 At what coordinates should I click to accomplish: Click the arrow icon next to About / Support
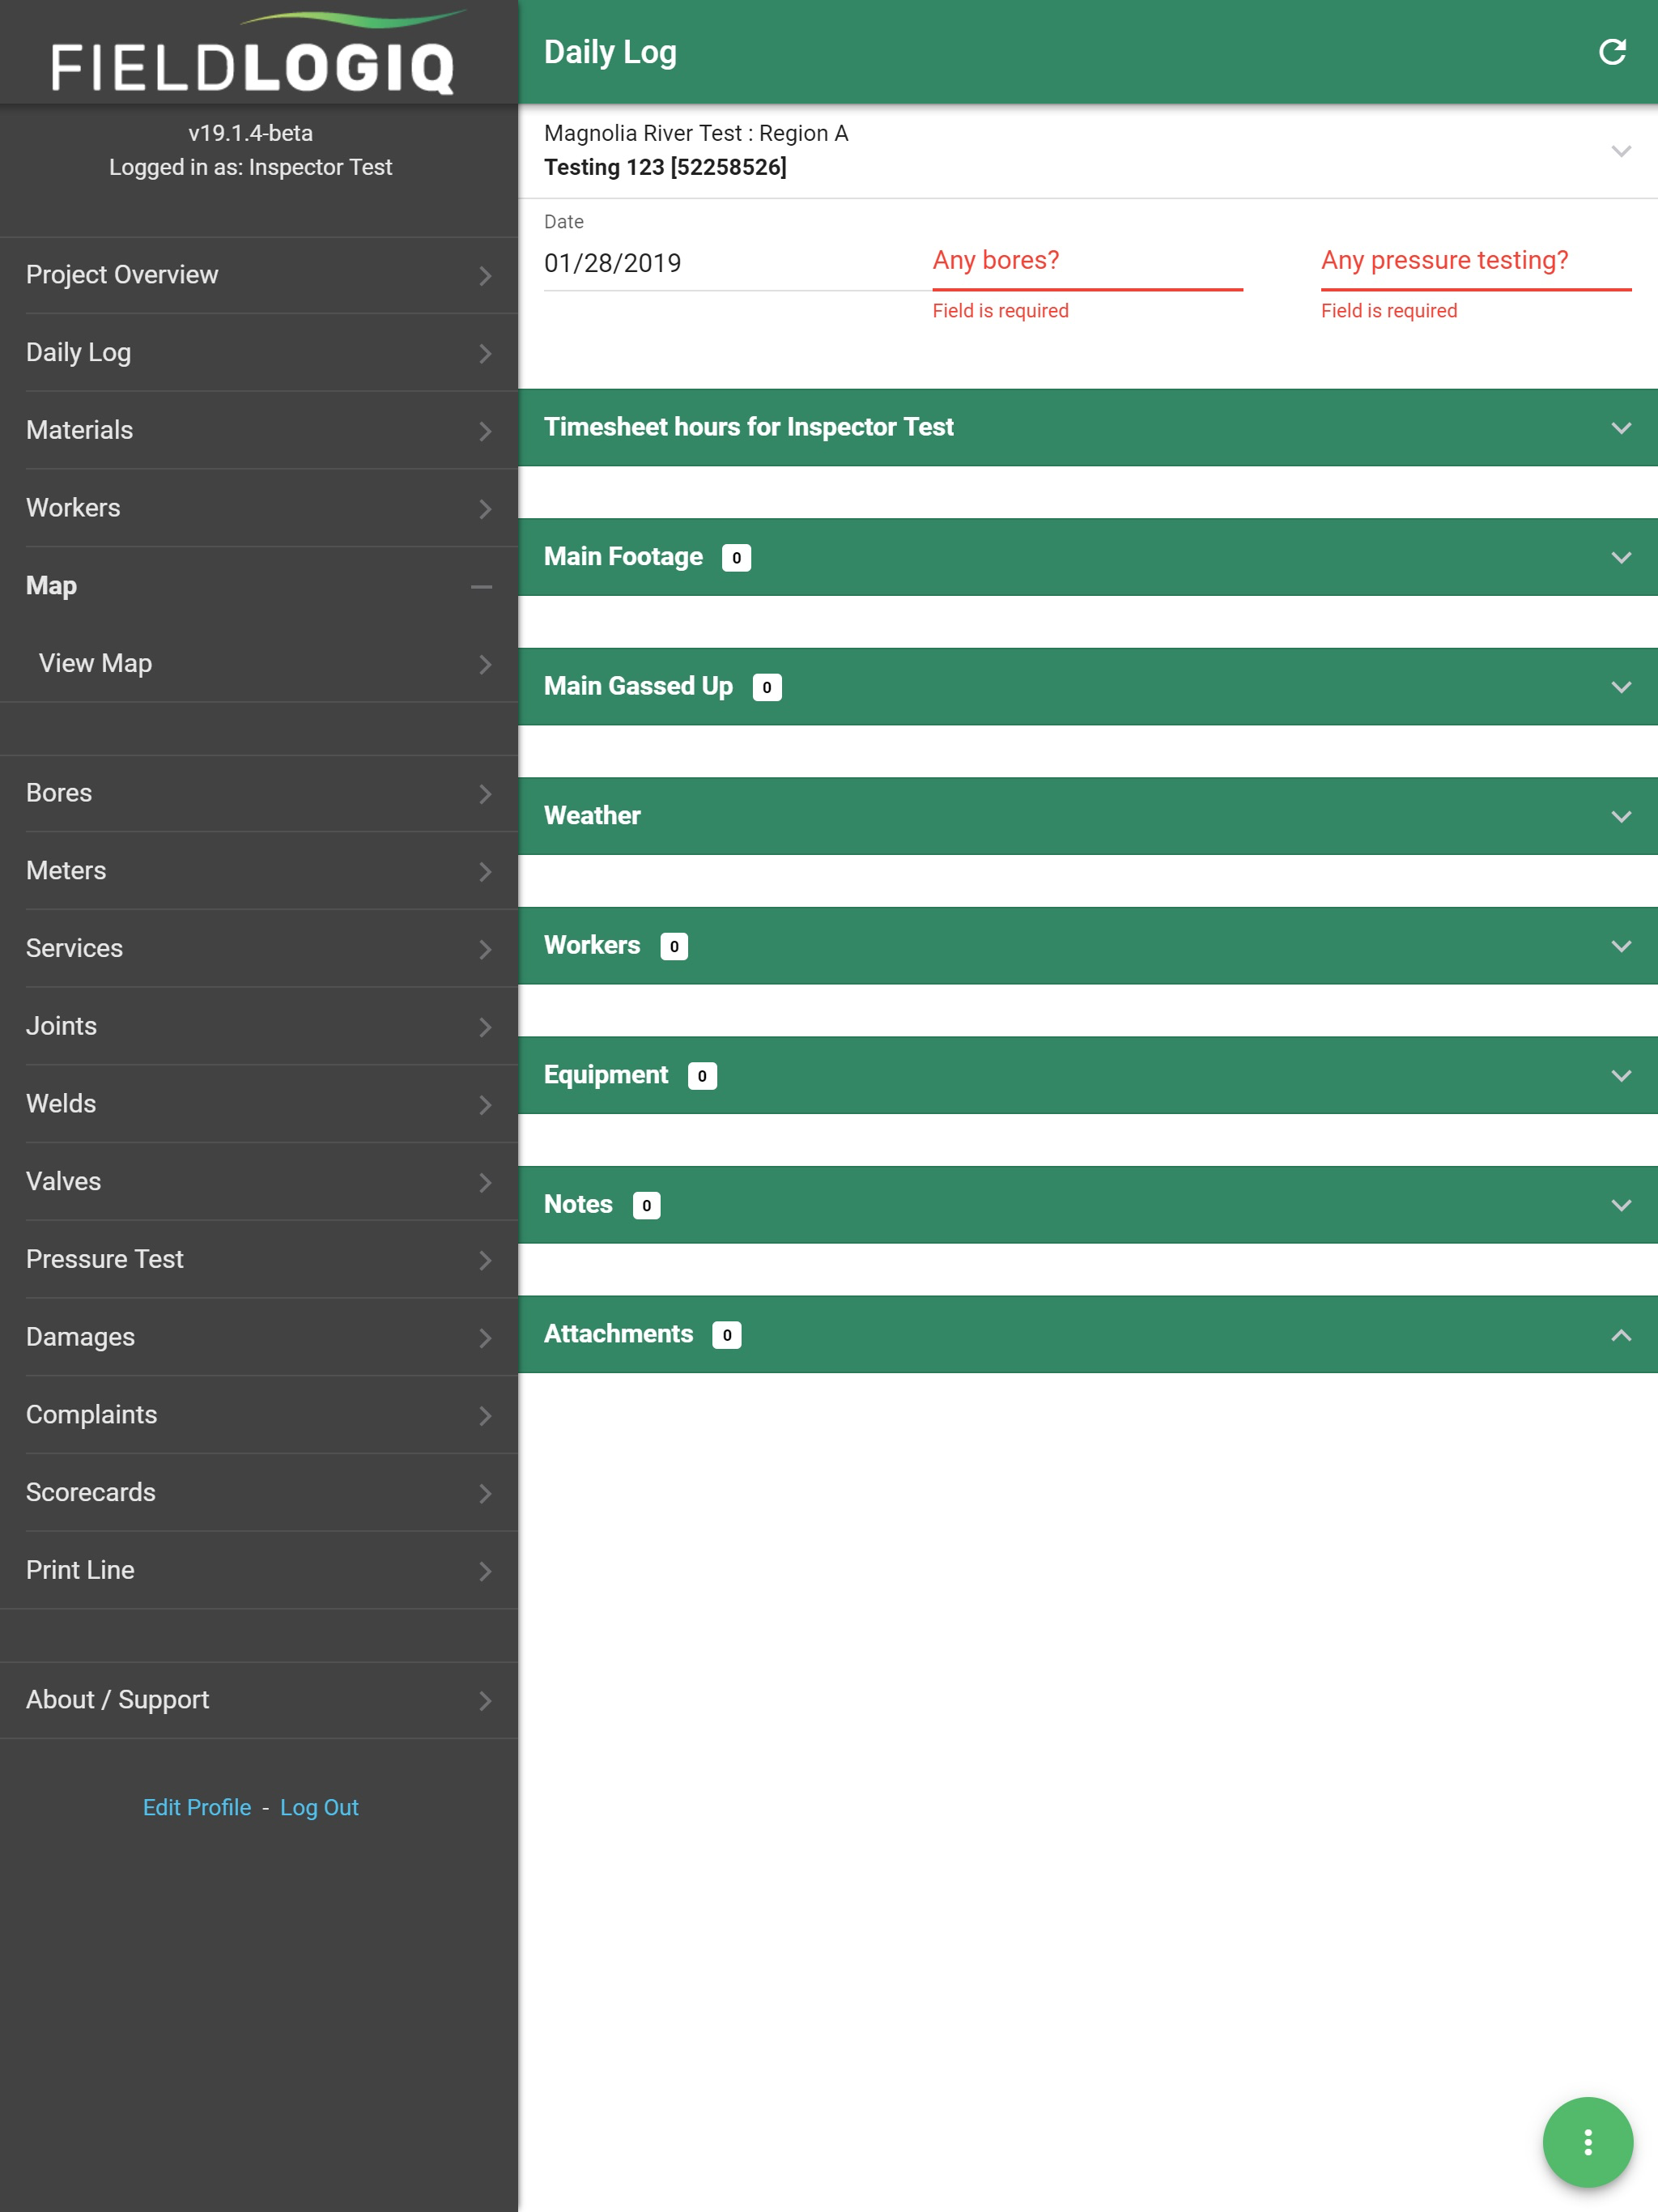(485, 1701)
